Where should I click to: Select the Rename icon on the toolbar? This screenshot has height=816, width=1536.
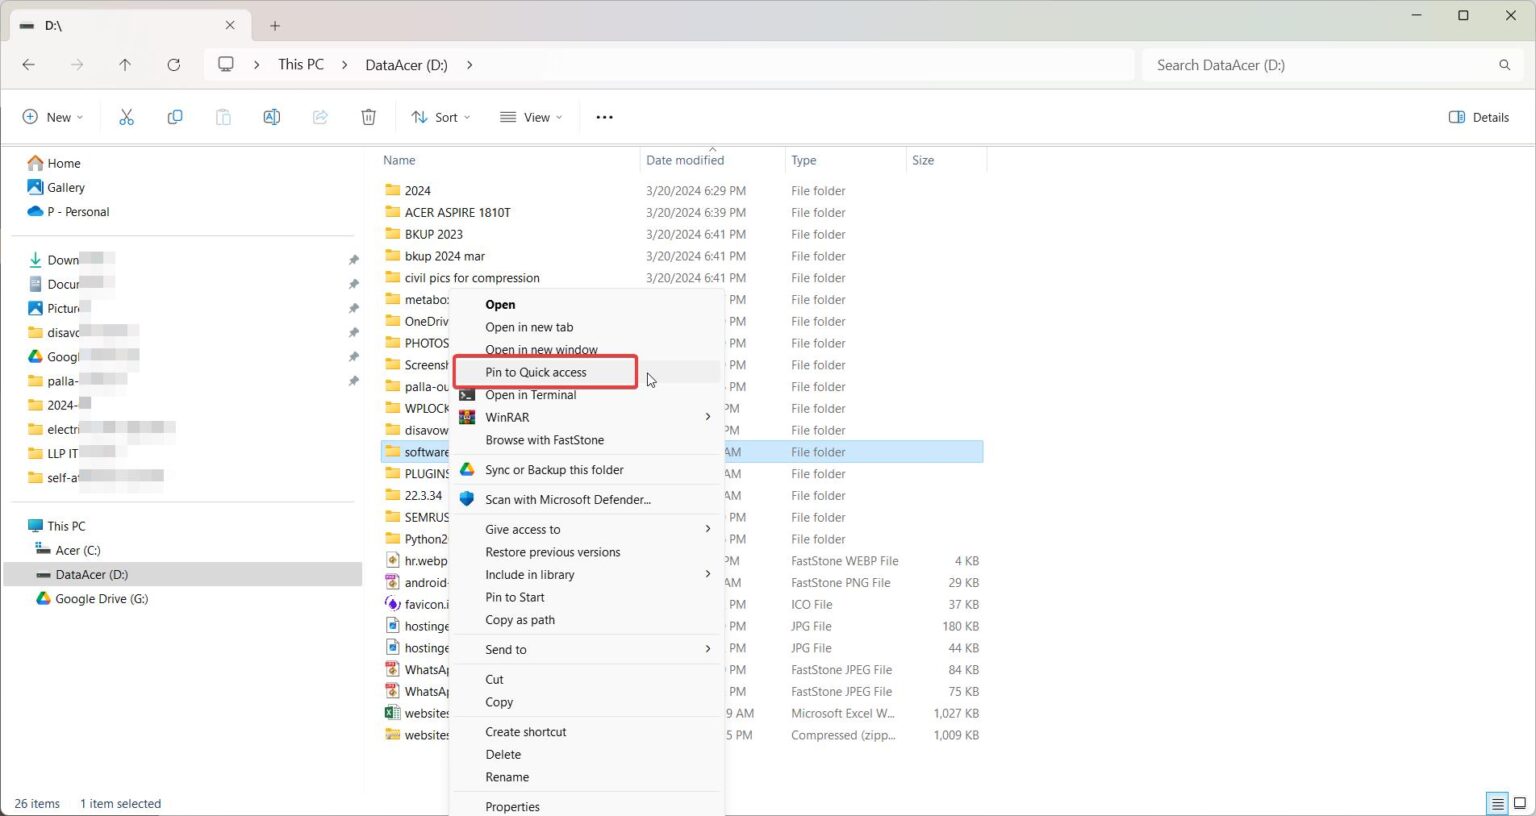[x=271, y=117]
